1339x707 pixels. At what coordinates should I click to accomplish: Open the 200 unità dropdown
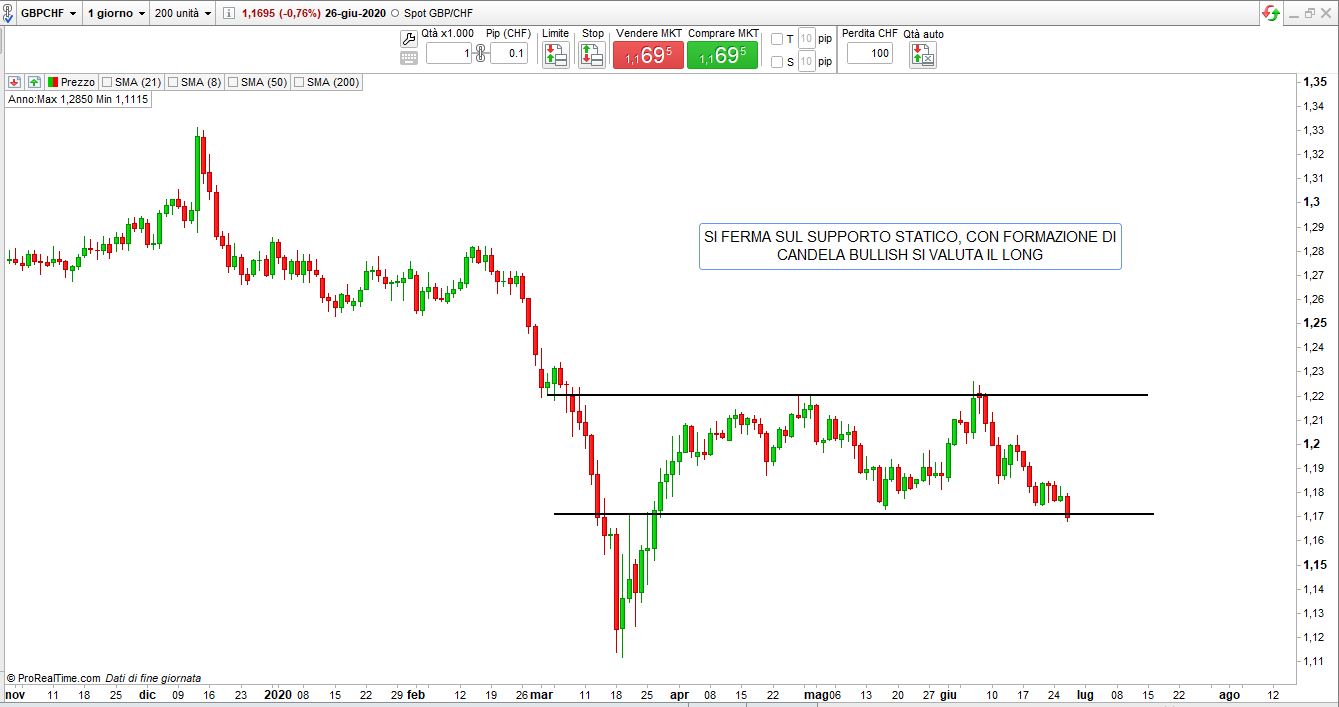point(185,13)
